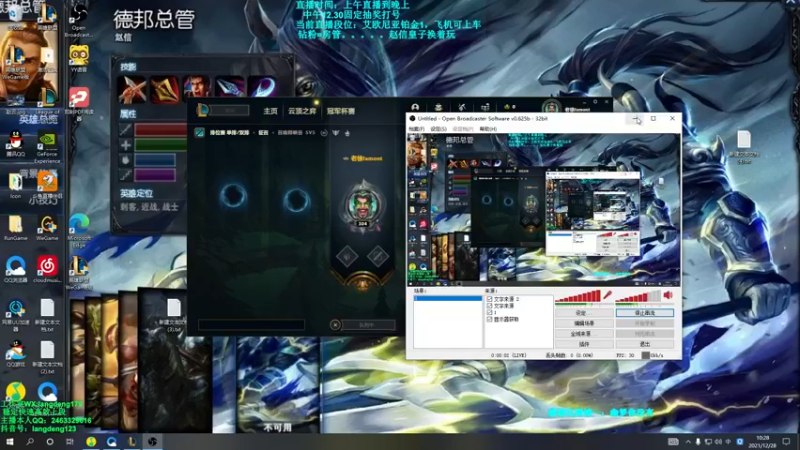The width and height of the screenshot is (800, 450).
Task: Click the lobby chat input field
Action: pos(252,324)
